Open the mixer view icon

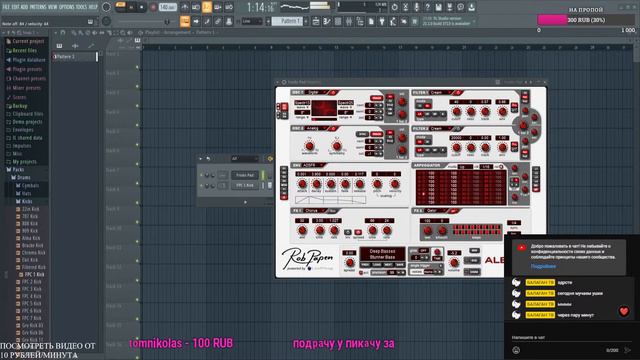[349, 21]
